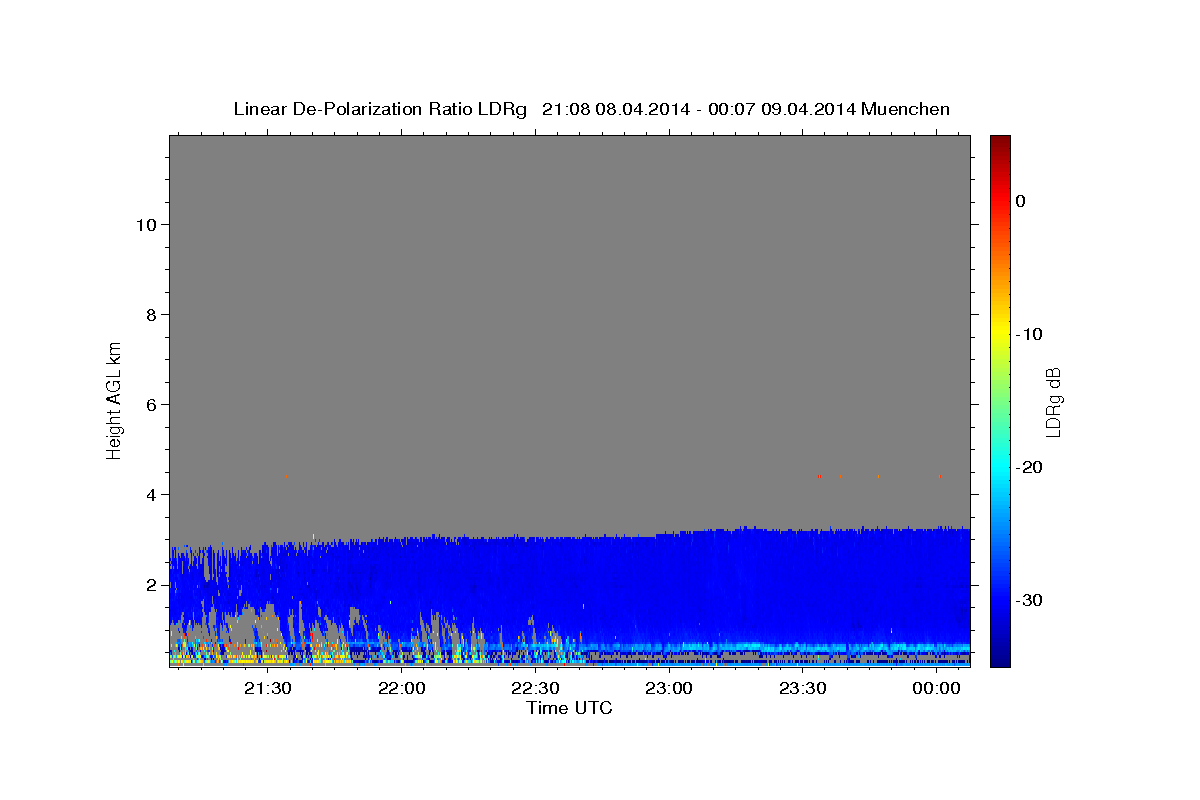The height and width of the screenshot is (800, 1200).
Task: Click the 'LDRg dB' colorbar label
Action: click(x=1052, y=402)
